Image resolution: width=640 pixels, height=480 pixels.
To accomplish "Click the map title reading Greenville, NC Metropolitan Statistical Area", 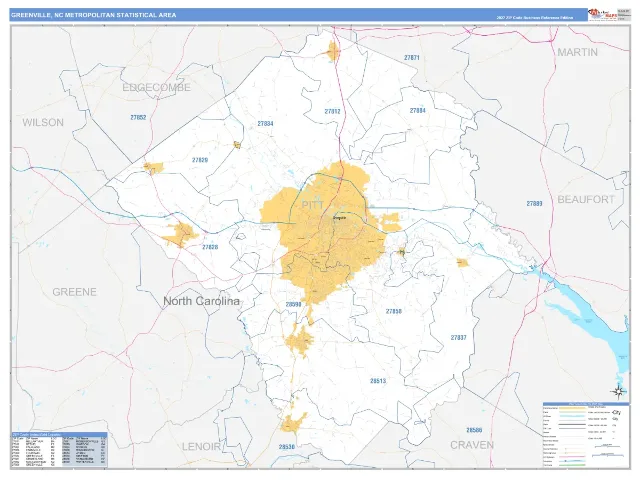I will (x=93, y=15).
